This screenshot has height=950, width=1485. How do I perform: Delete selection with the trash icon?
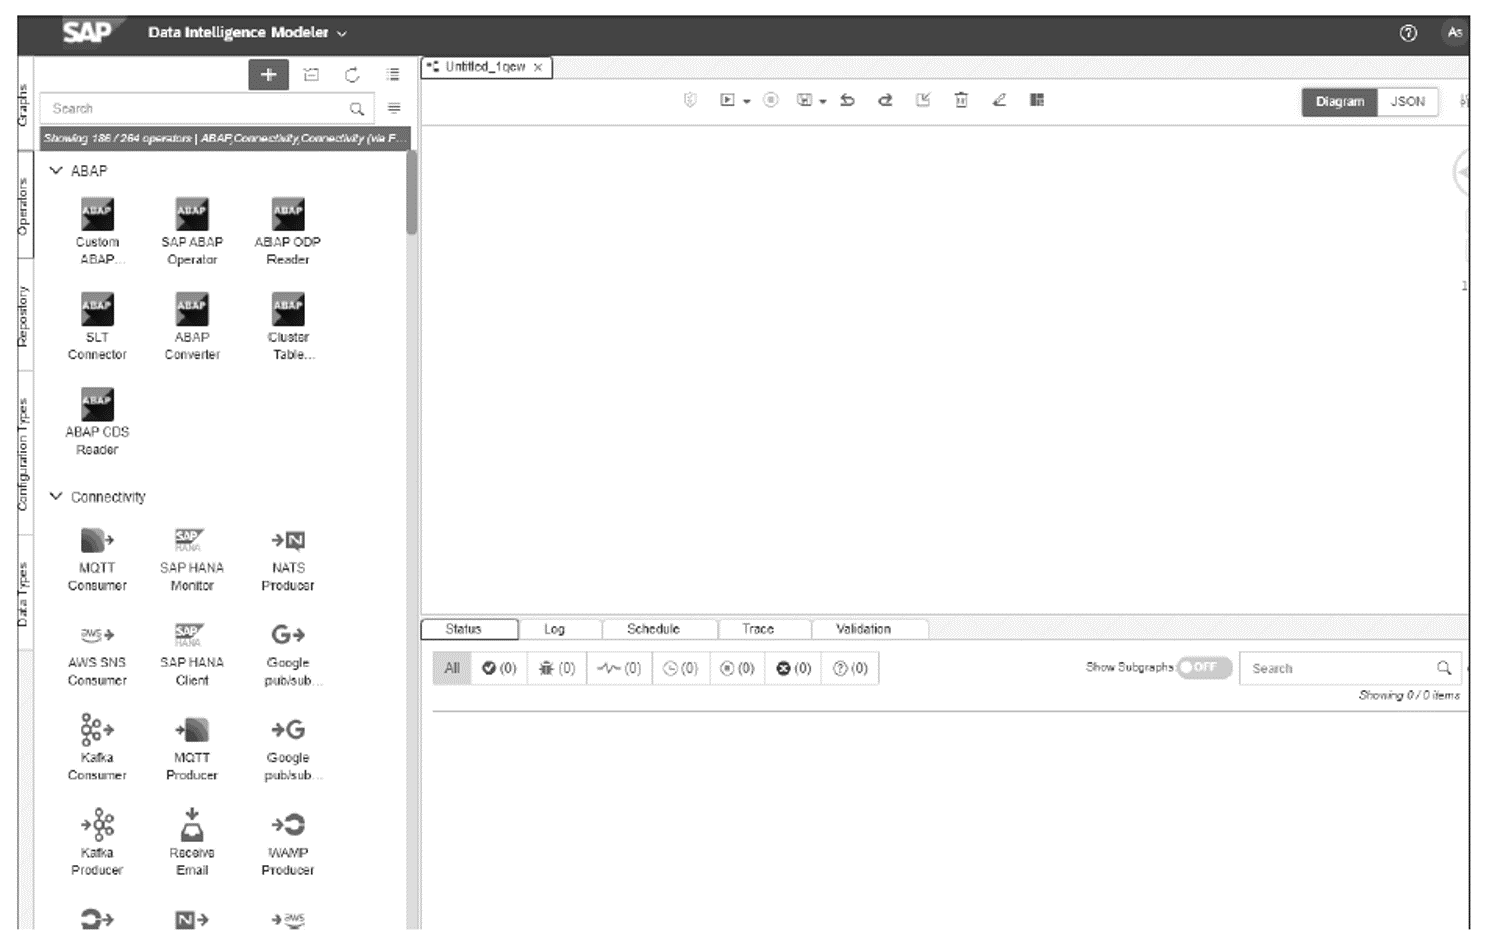pos(961,100)
